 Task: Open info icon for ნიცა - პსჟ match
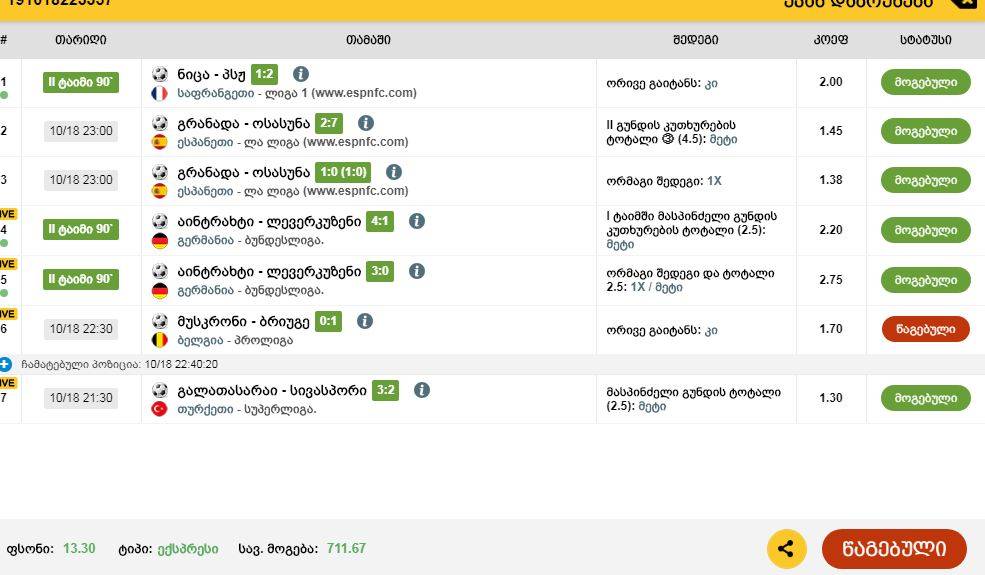(x=301, y=74)
